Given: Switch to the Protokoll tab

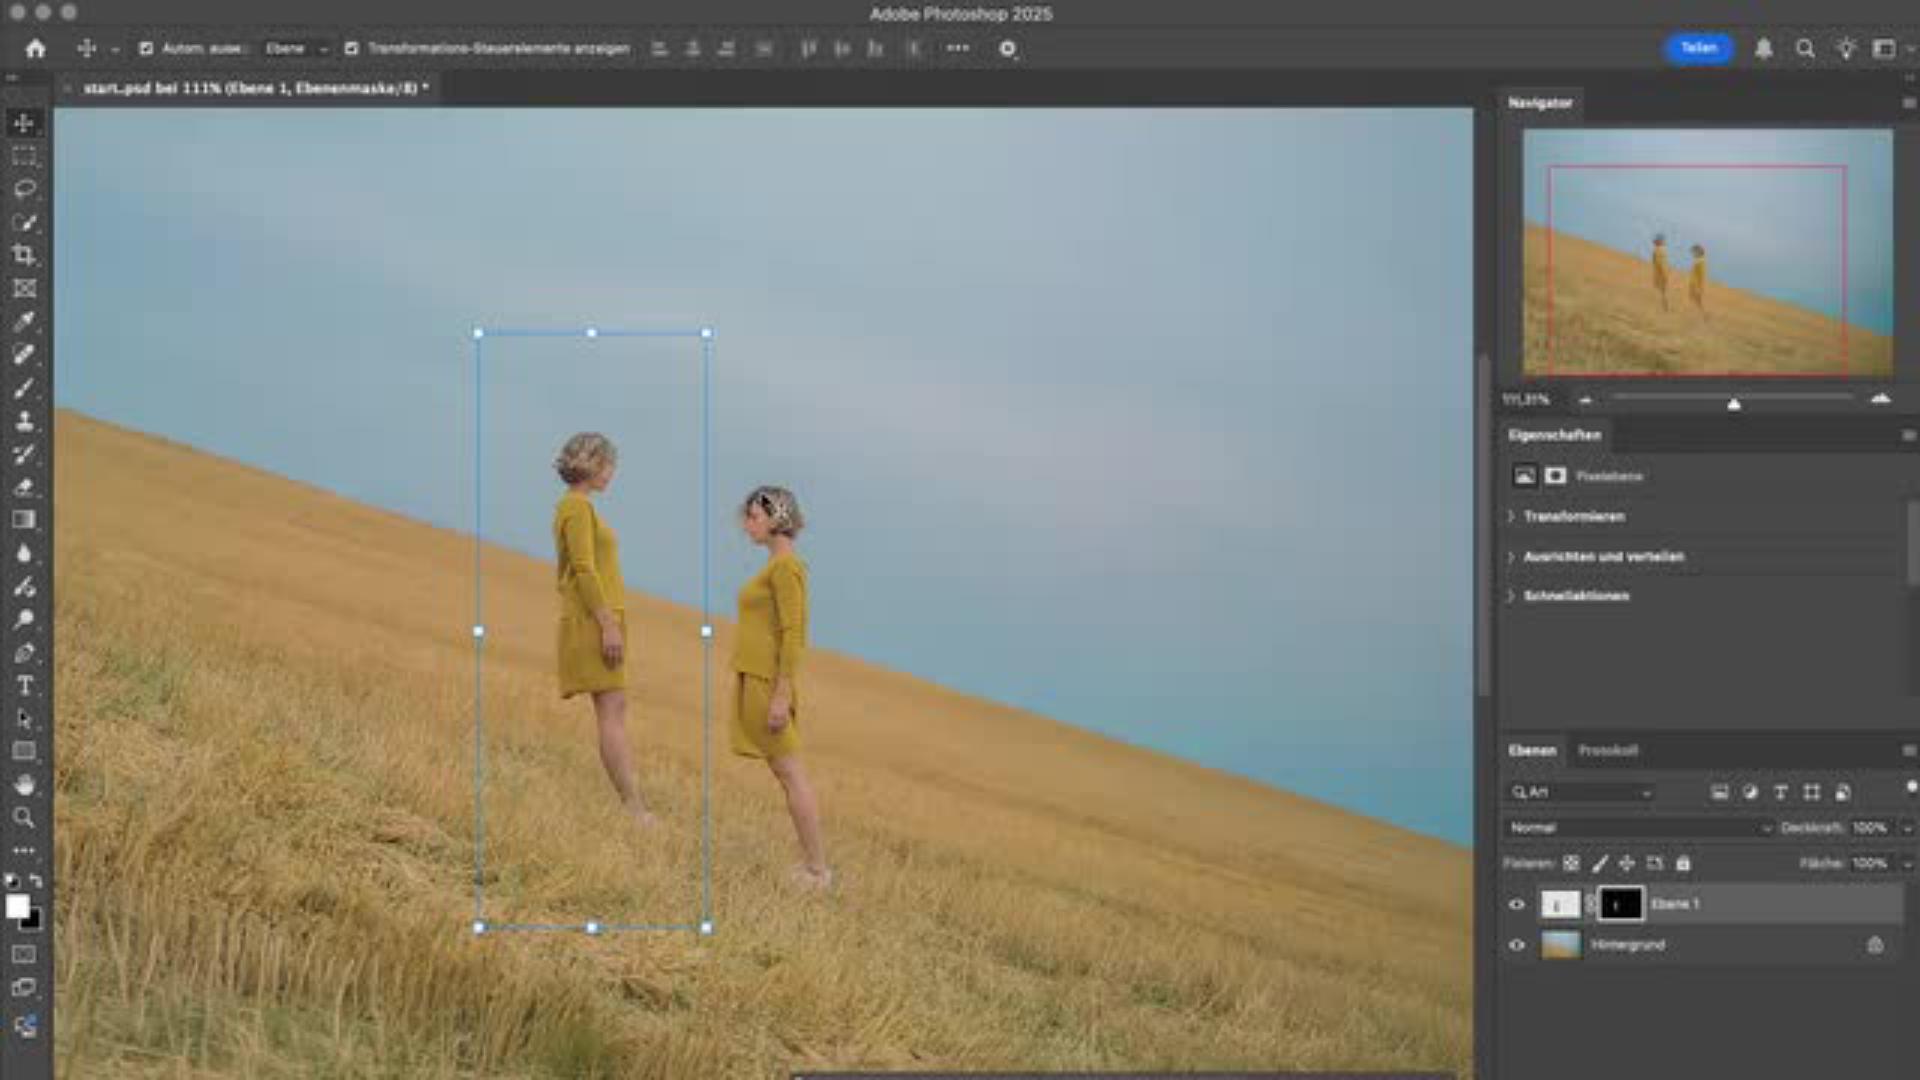Looking at the screenshot, I should 1607,750.
